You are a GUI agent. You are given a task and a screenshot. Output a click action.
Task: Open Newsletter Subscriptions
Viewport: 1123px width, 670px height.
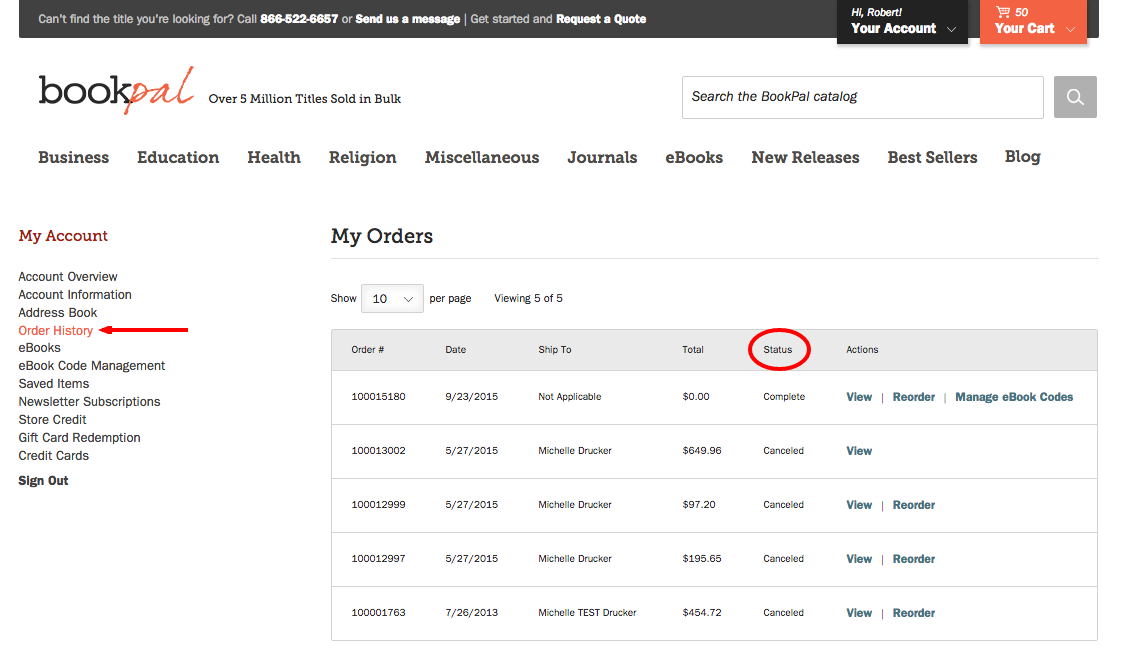[90, 401]
